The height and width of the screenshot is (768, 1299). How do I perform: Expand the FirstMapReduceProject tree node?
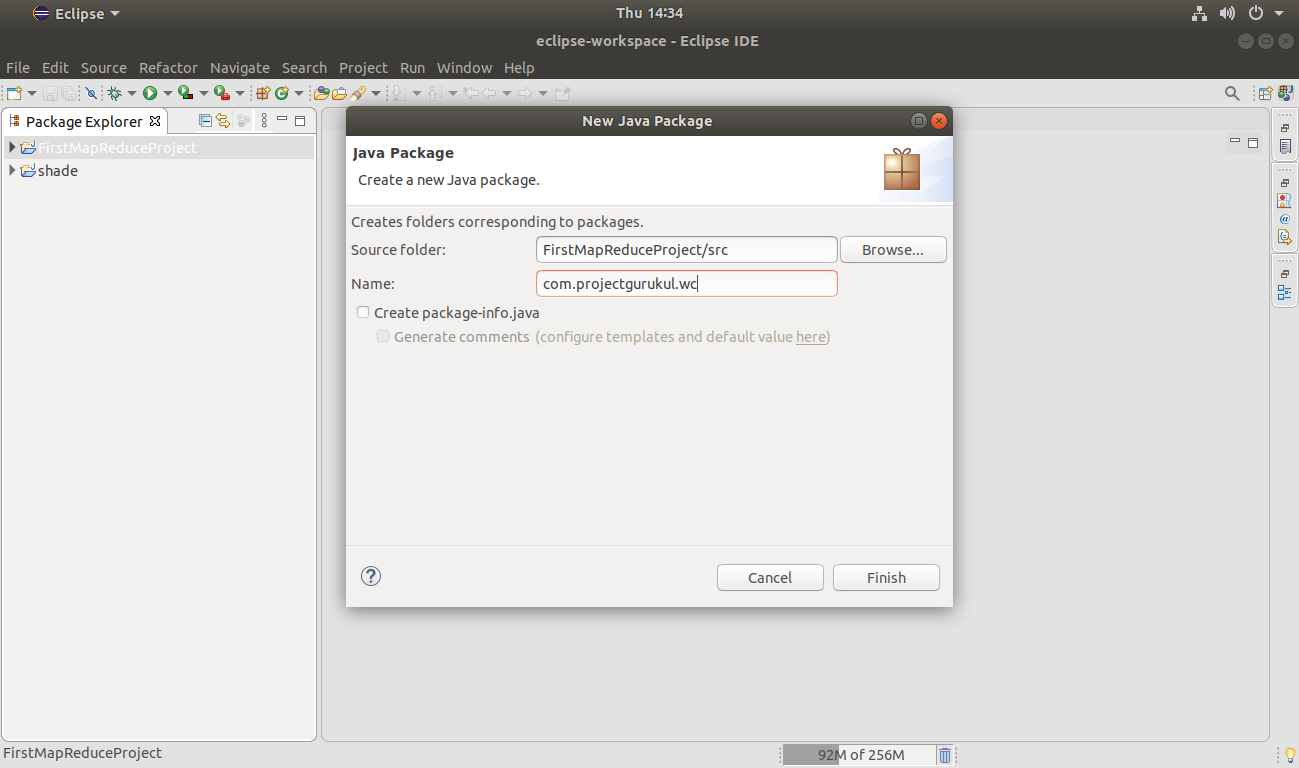point(12,147)
